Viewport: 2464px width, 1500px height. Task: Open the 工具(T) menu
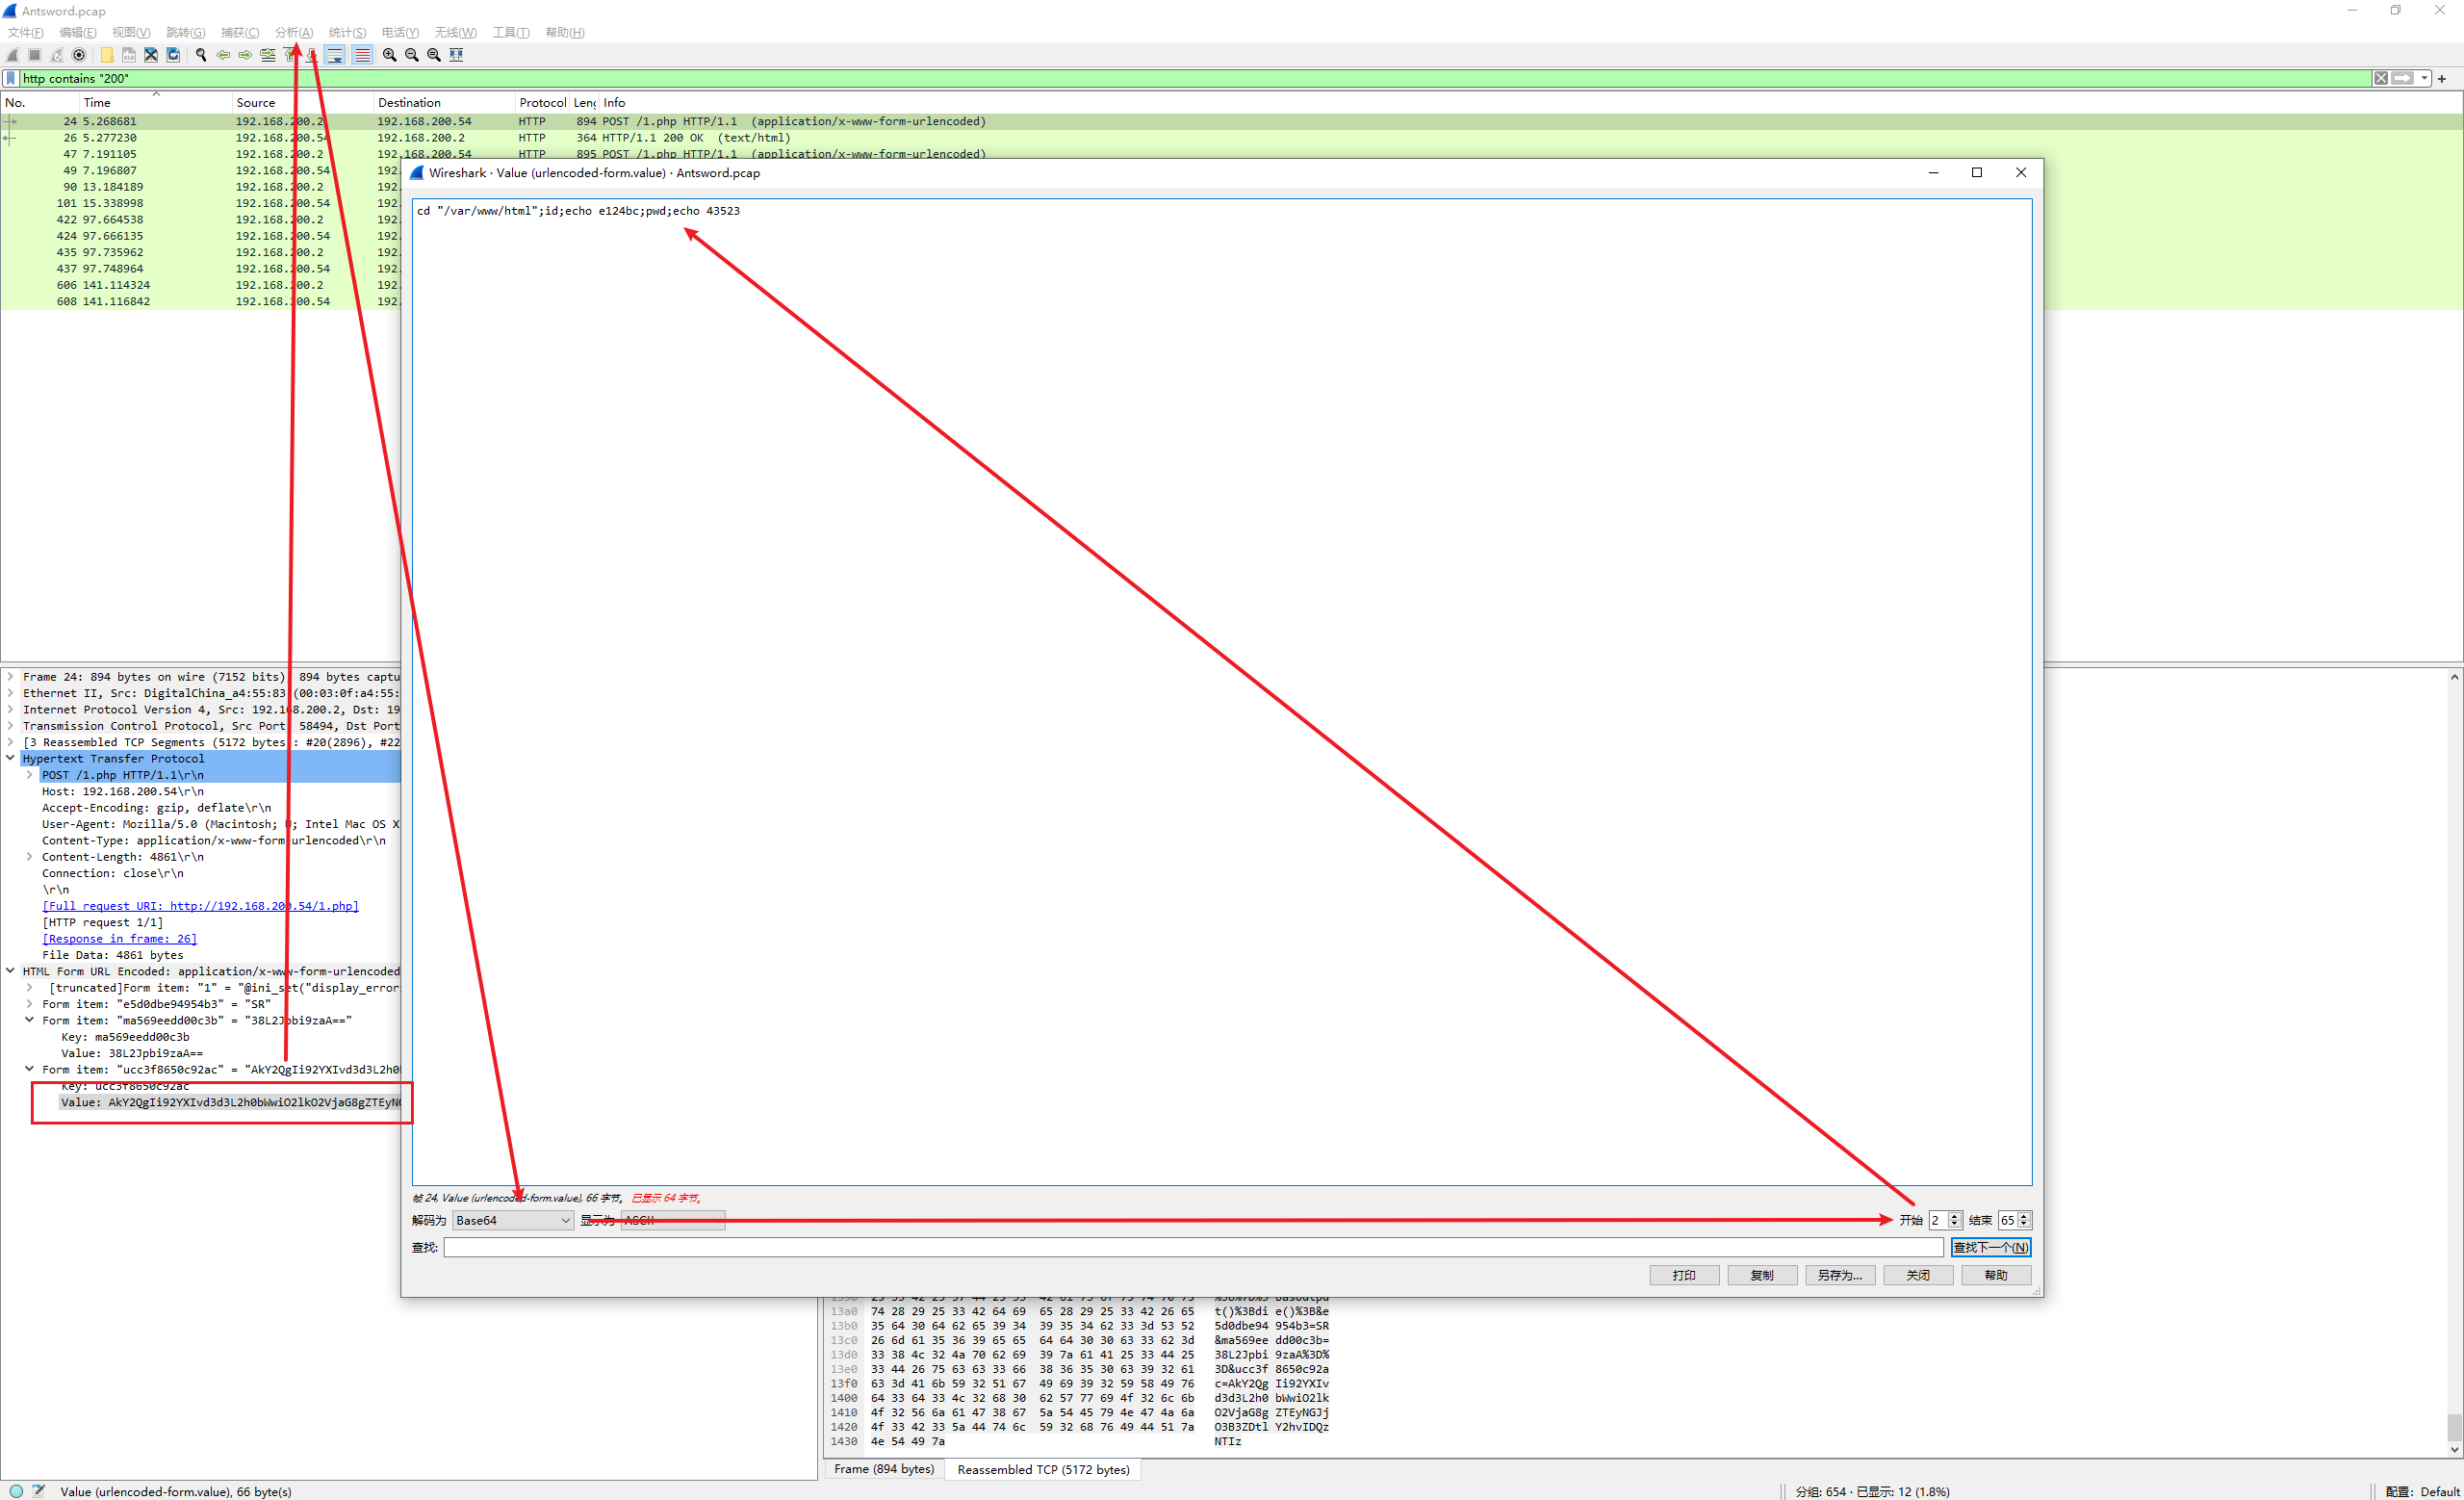511,33
